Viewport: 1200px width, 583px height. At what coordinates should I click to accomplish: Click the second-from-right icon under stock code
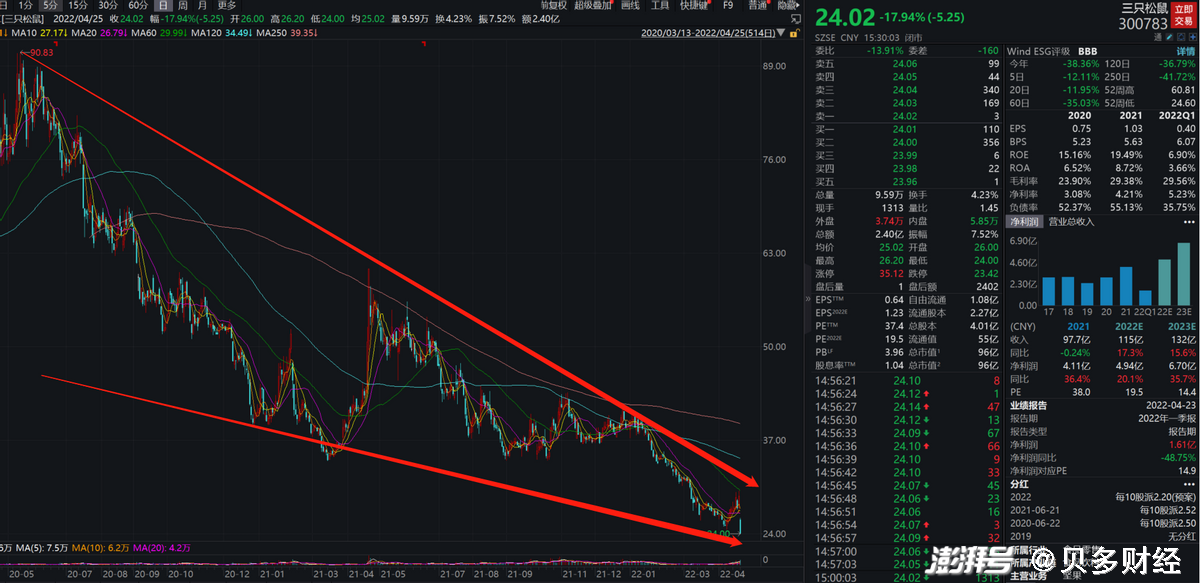click(1181, 37)
